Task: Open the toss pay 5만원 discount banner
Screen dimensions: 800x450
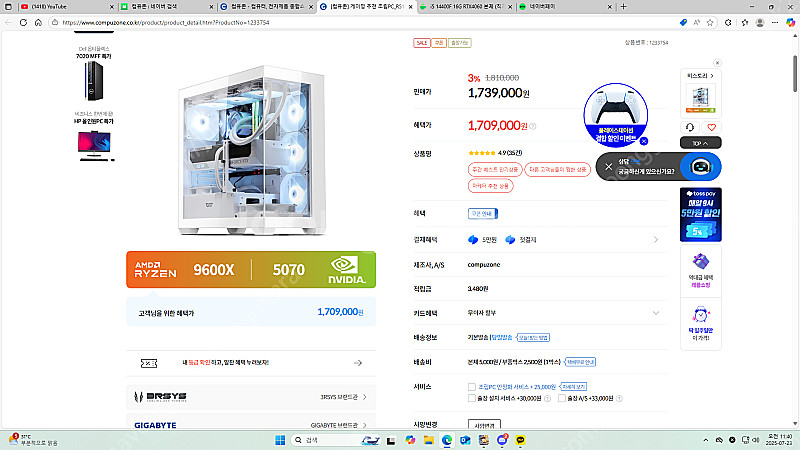Action: coord(701,214)
